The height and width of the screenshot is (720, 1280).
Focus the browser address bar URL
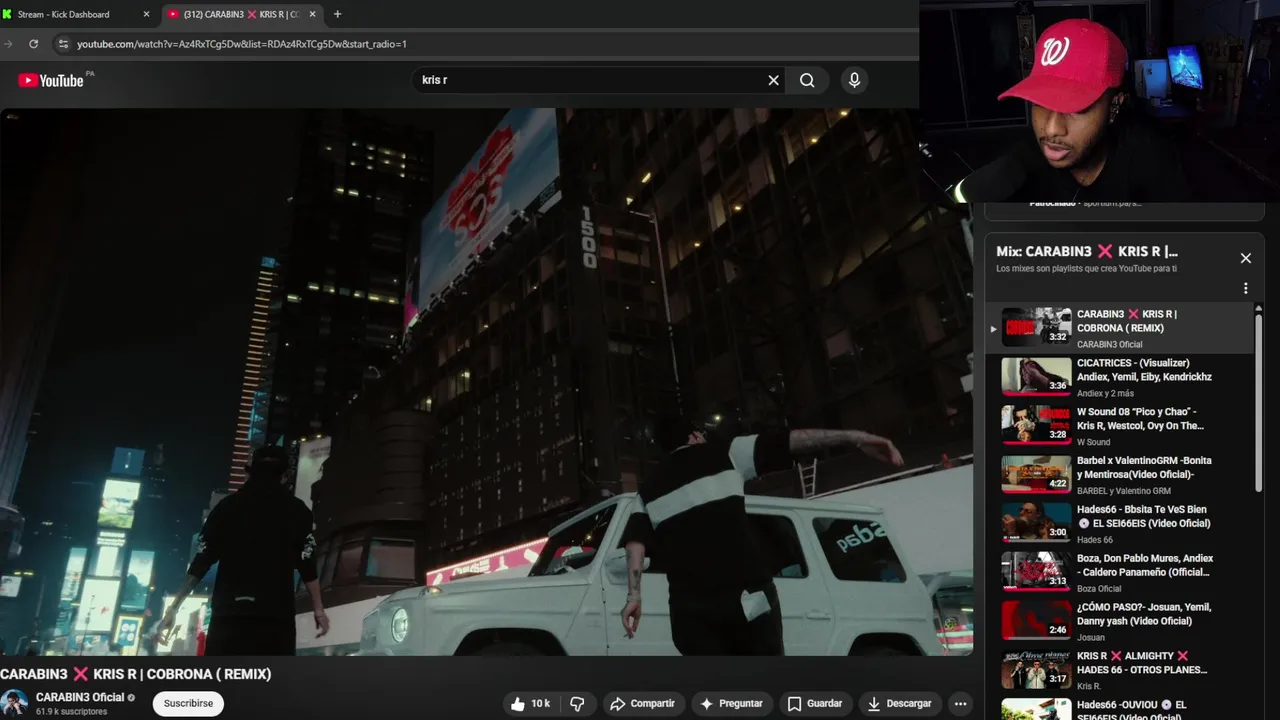tap(242, 44)
